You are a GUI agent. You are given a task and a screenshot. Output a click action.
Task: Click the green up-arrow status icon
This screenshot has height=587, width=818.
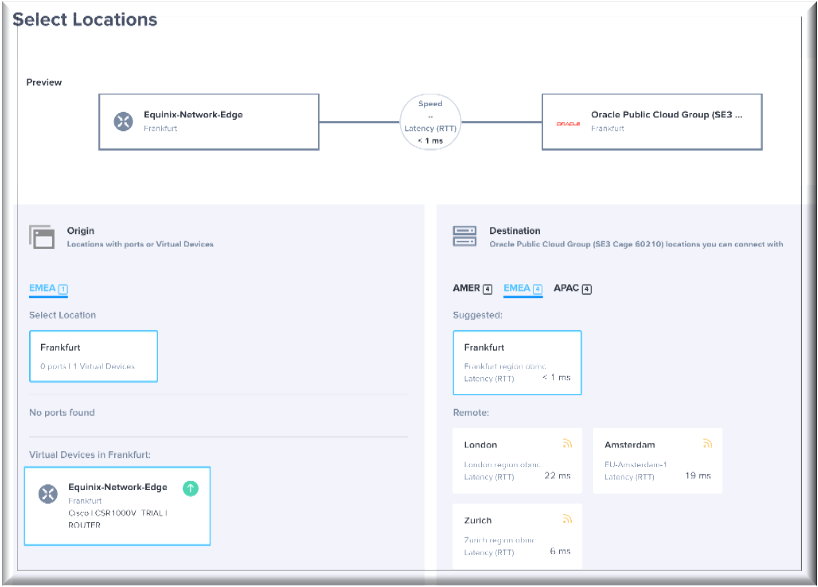(191, 488)
